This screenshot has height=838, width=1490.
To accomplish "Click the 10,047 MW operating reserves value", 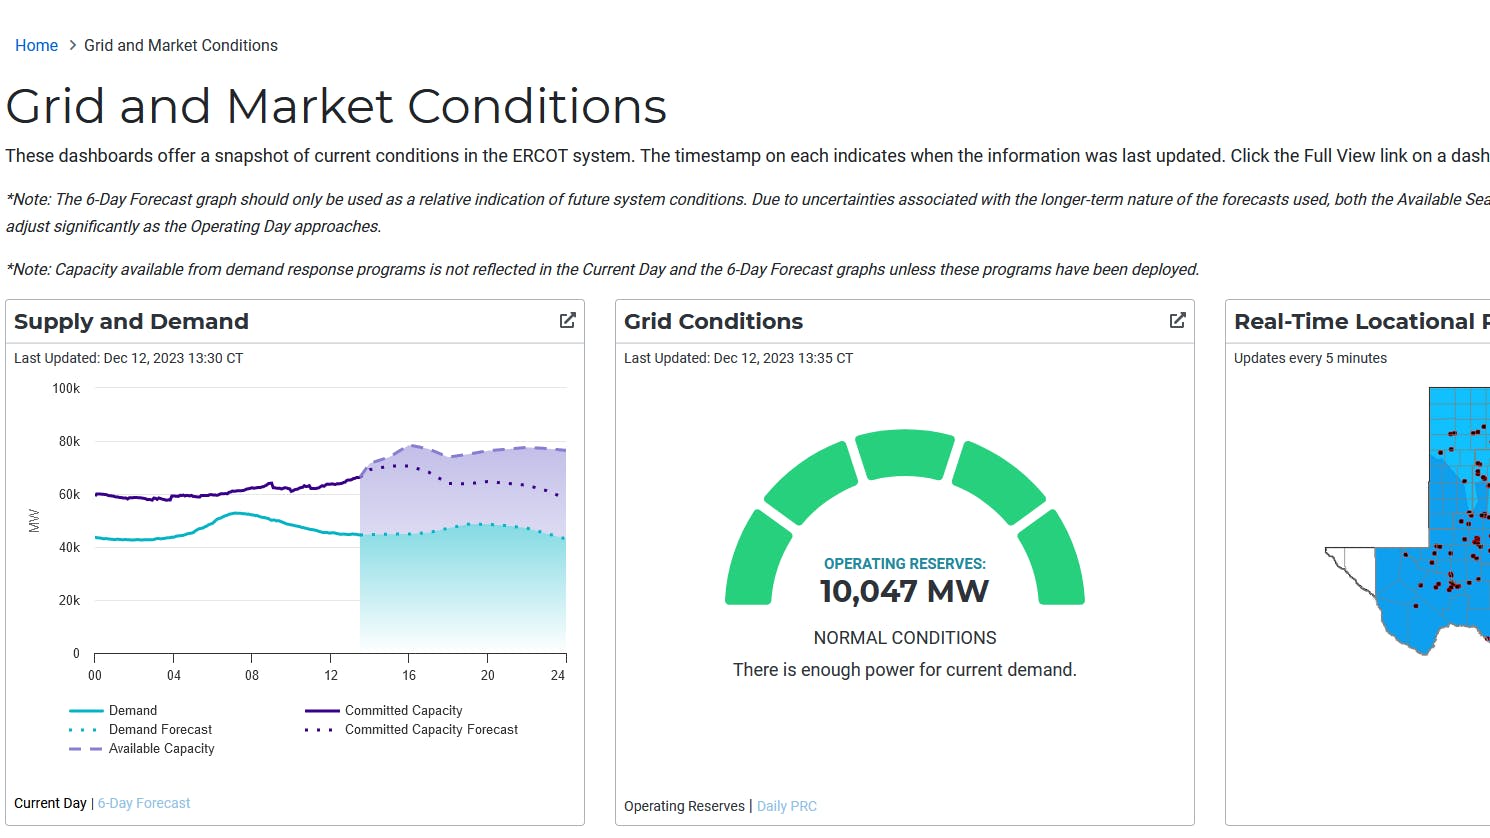I will pyautogui.click(x=904, y=591).
